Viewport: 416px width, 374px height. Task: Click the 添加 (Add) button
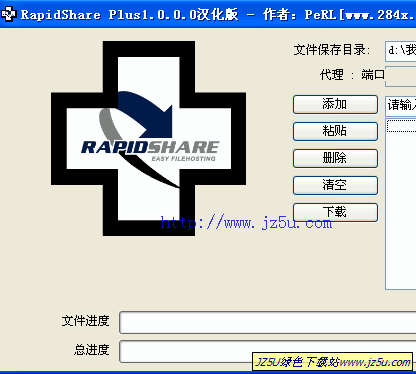point(335,104)
